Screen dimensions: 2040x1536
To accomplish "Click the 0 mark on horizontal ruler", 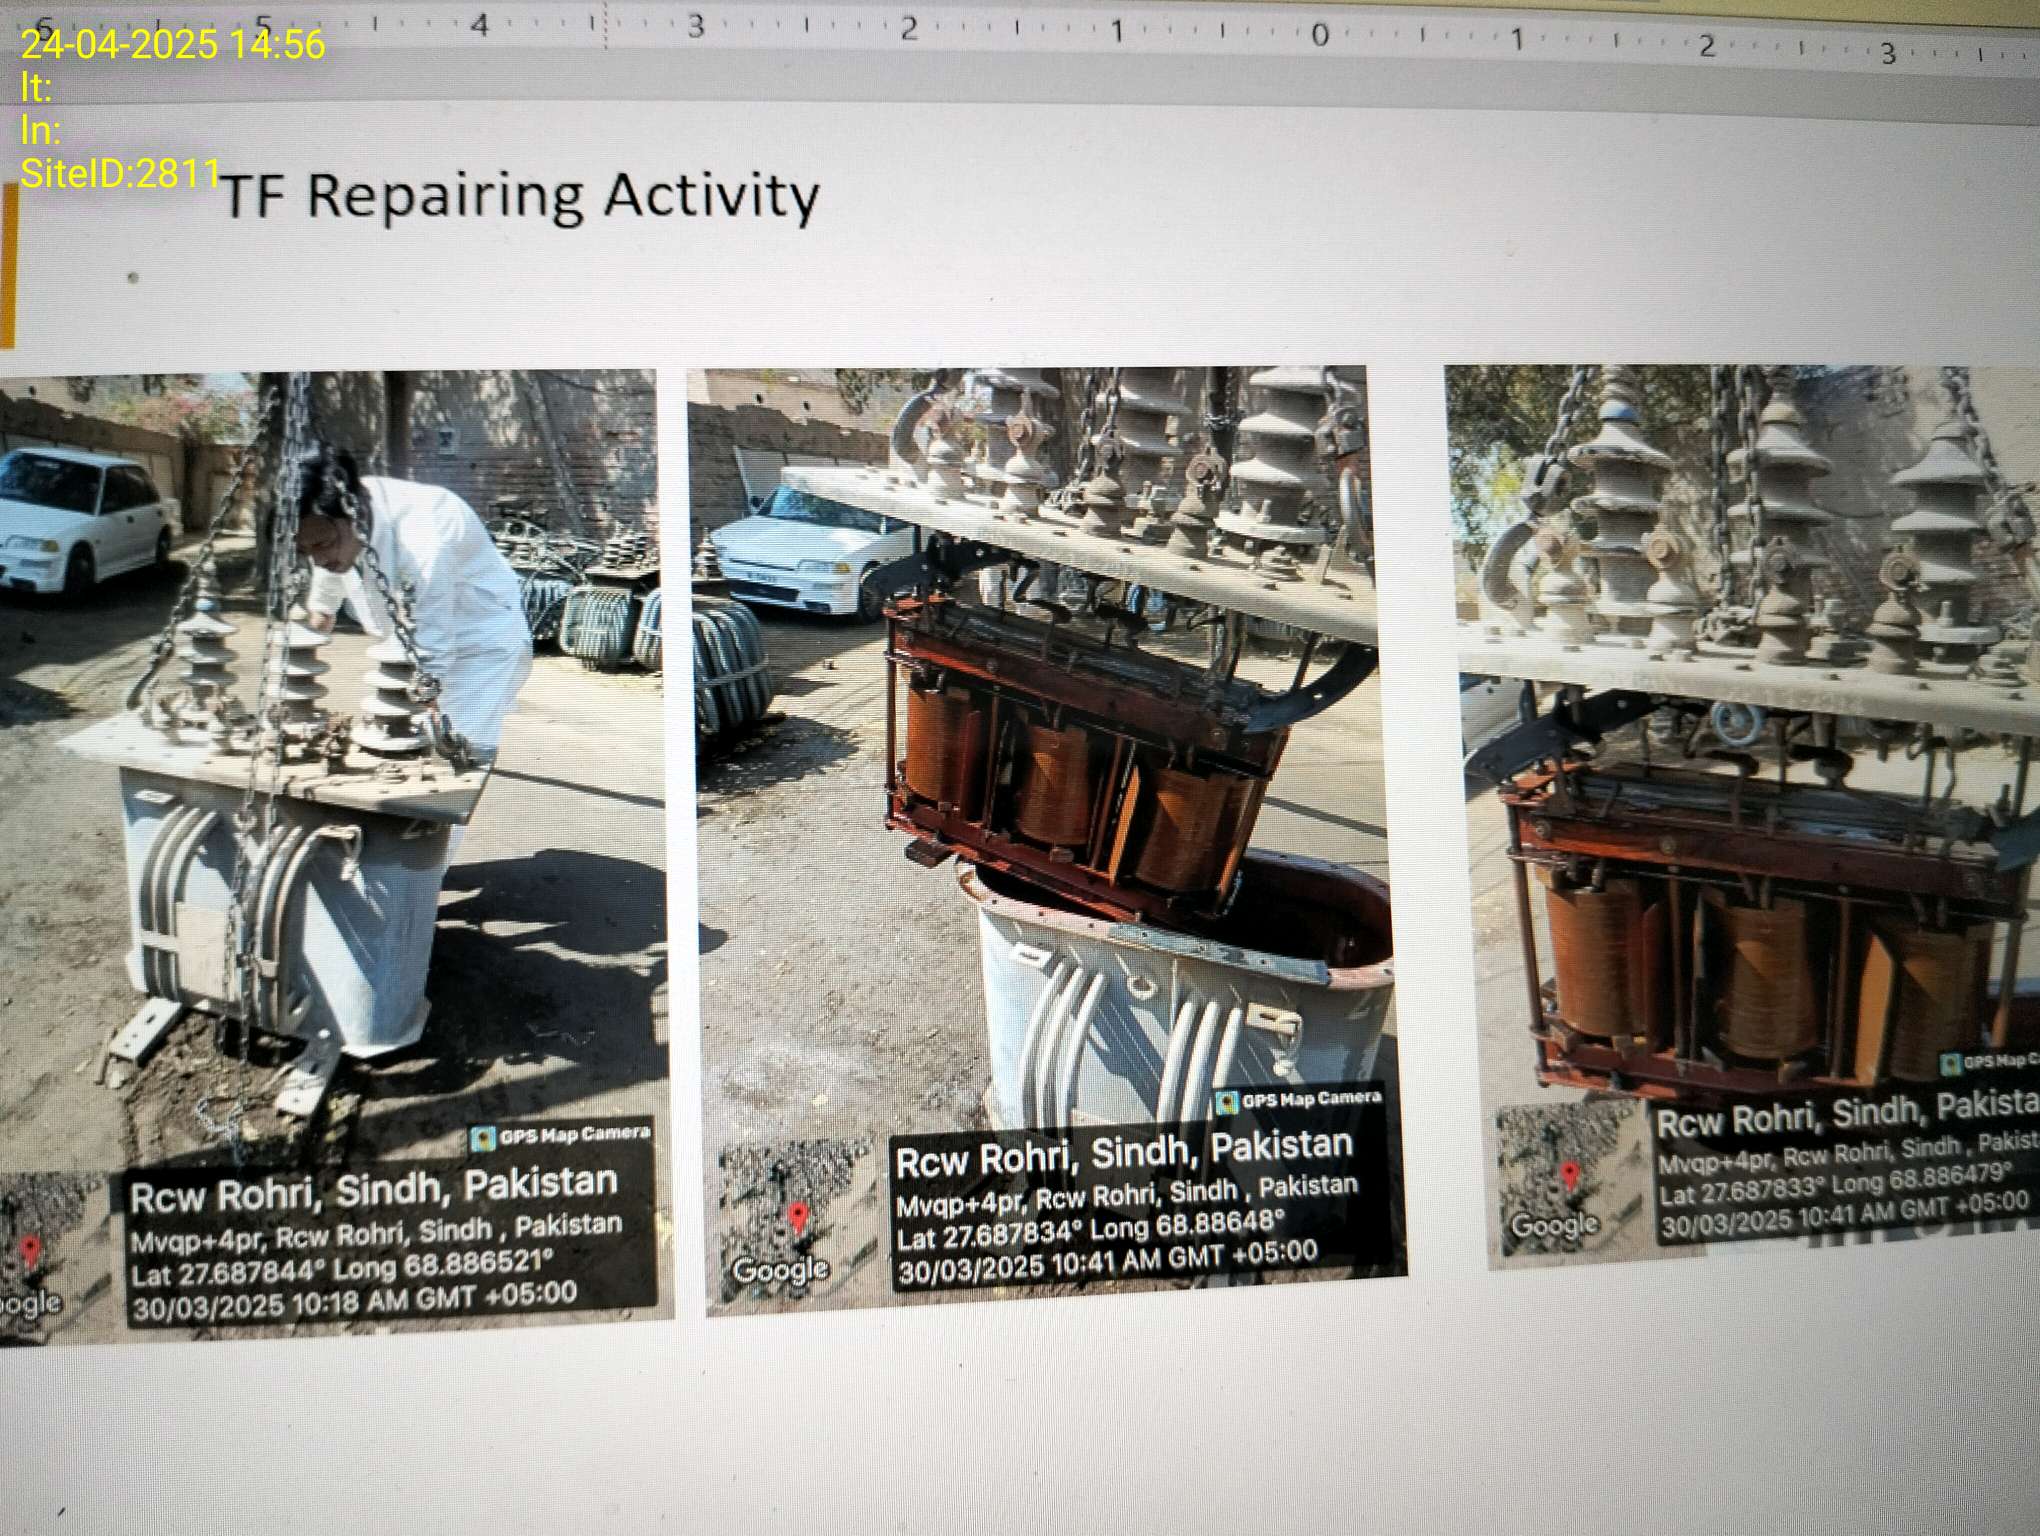I will (x=1318, y=36).
